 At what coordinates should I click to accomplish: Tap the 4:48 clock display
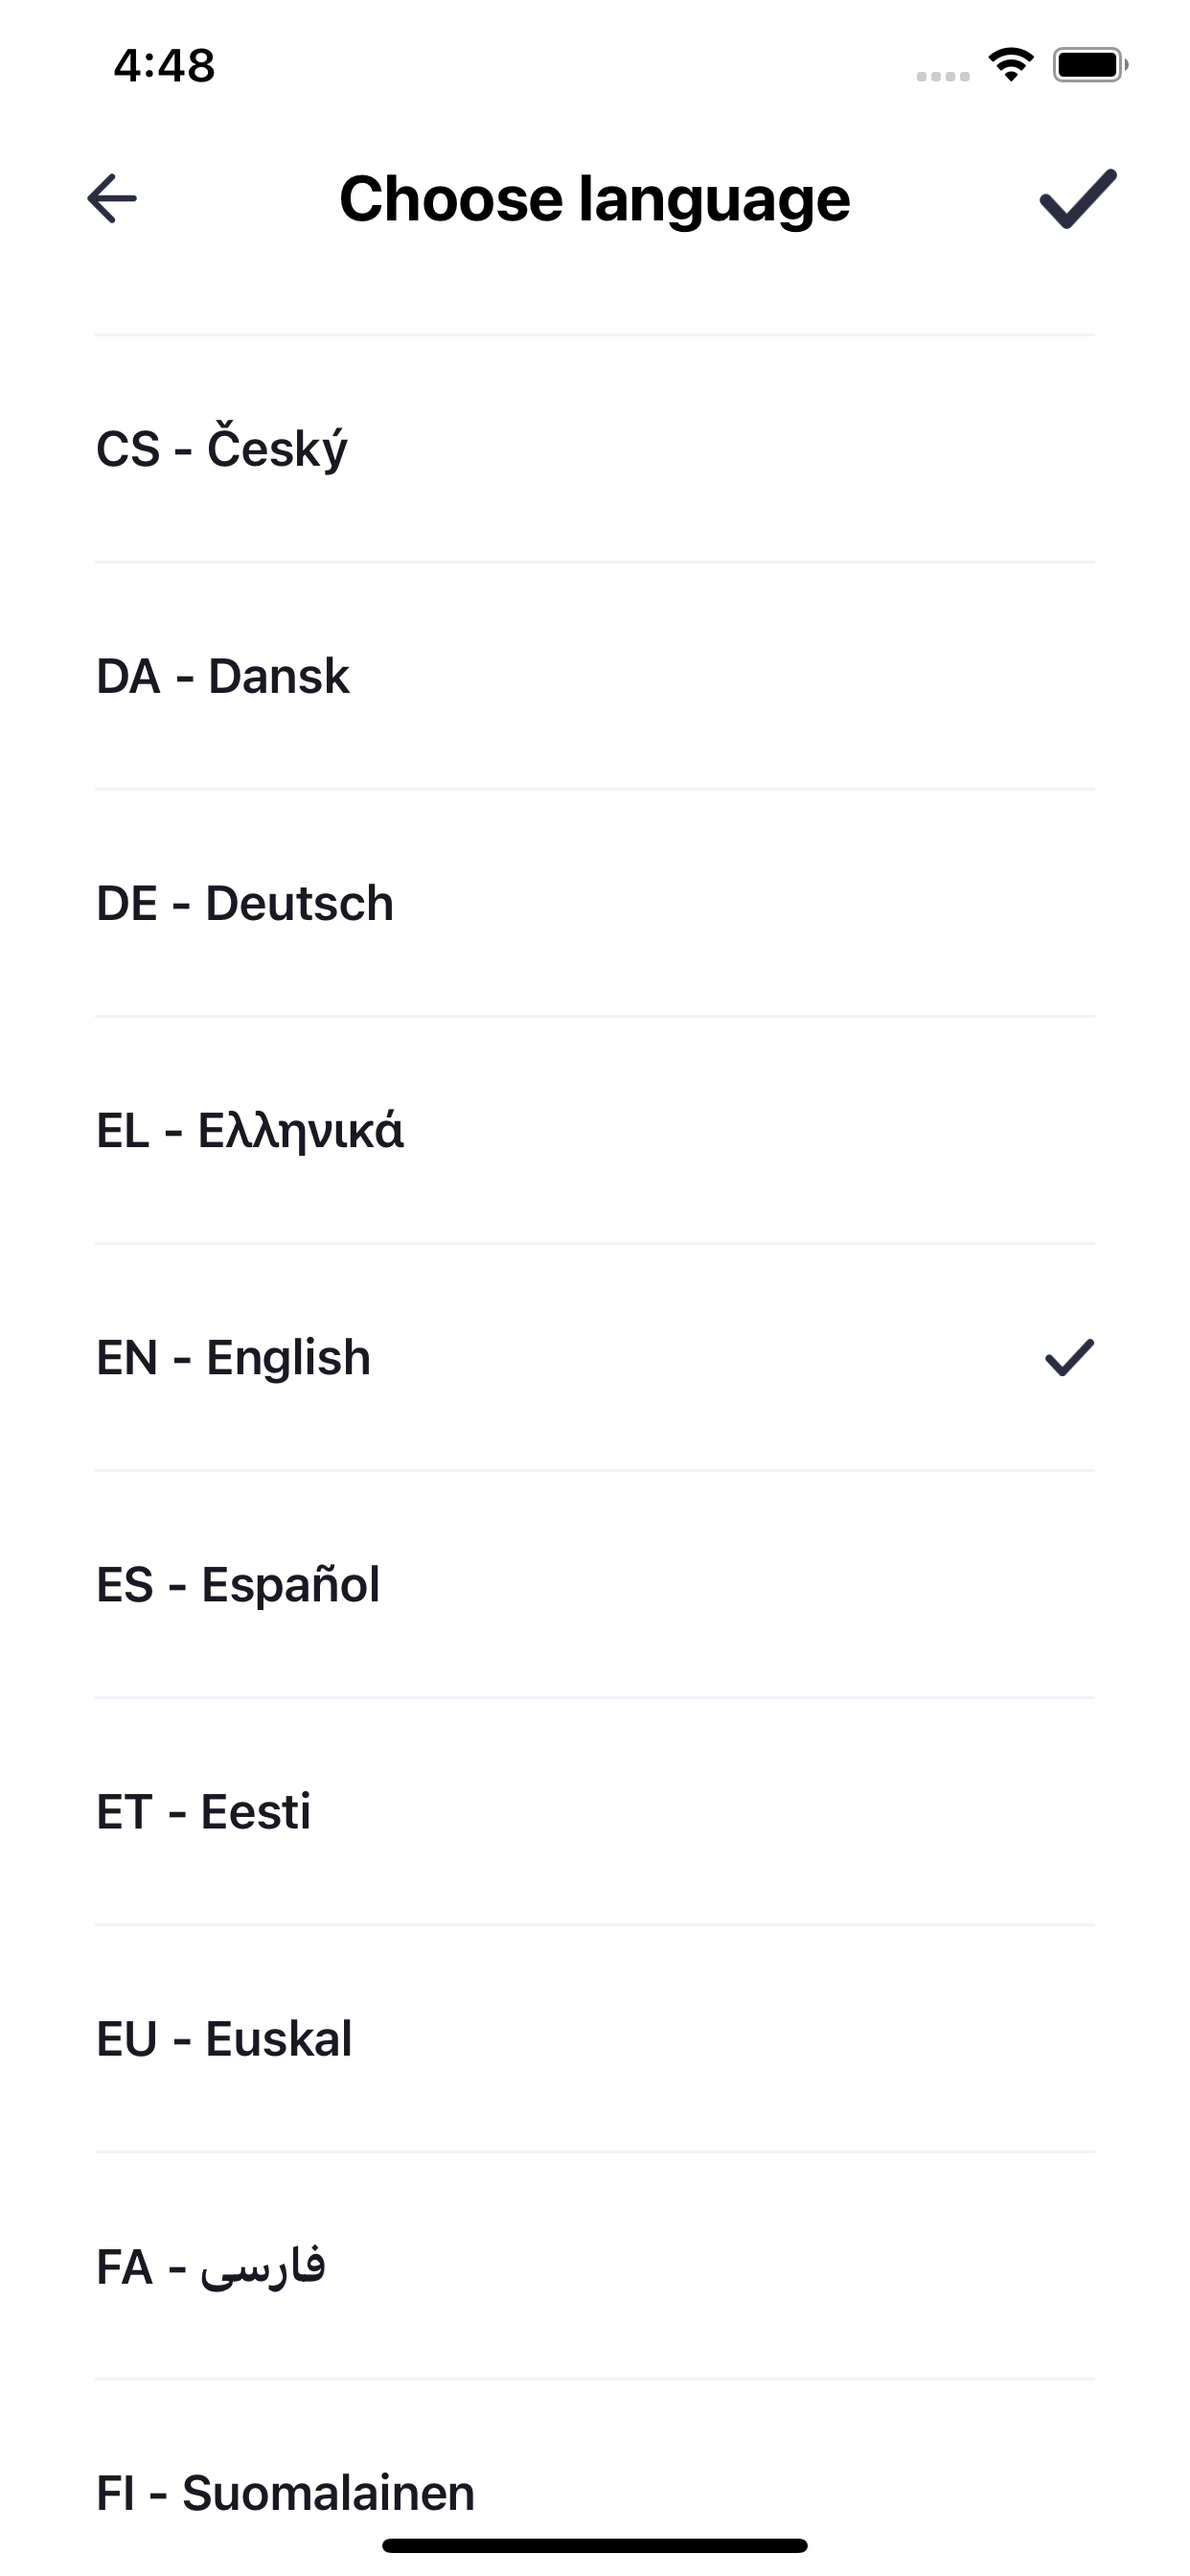click(164, 66)
